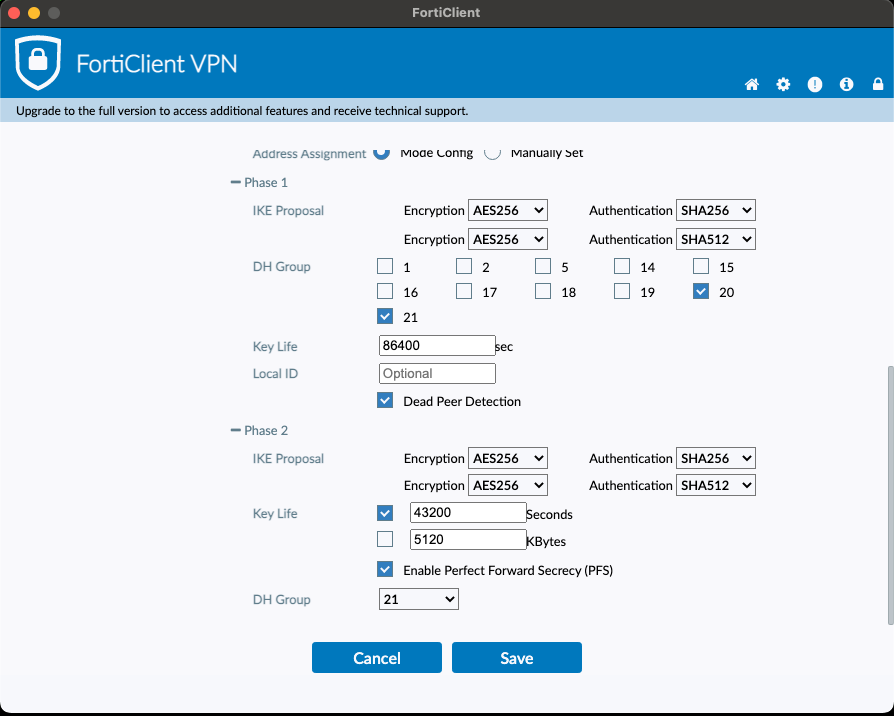Go to the Home icon in header
Image resolution: width=894 pixels, height=716 pixels.
751,84
